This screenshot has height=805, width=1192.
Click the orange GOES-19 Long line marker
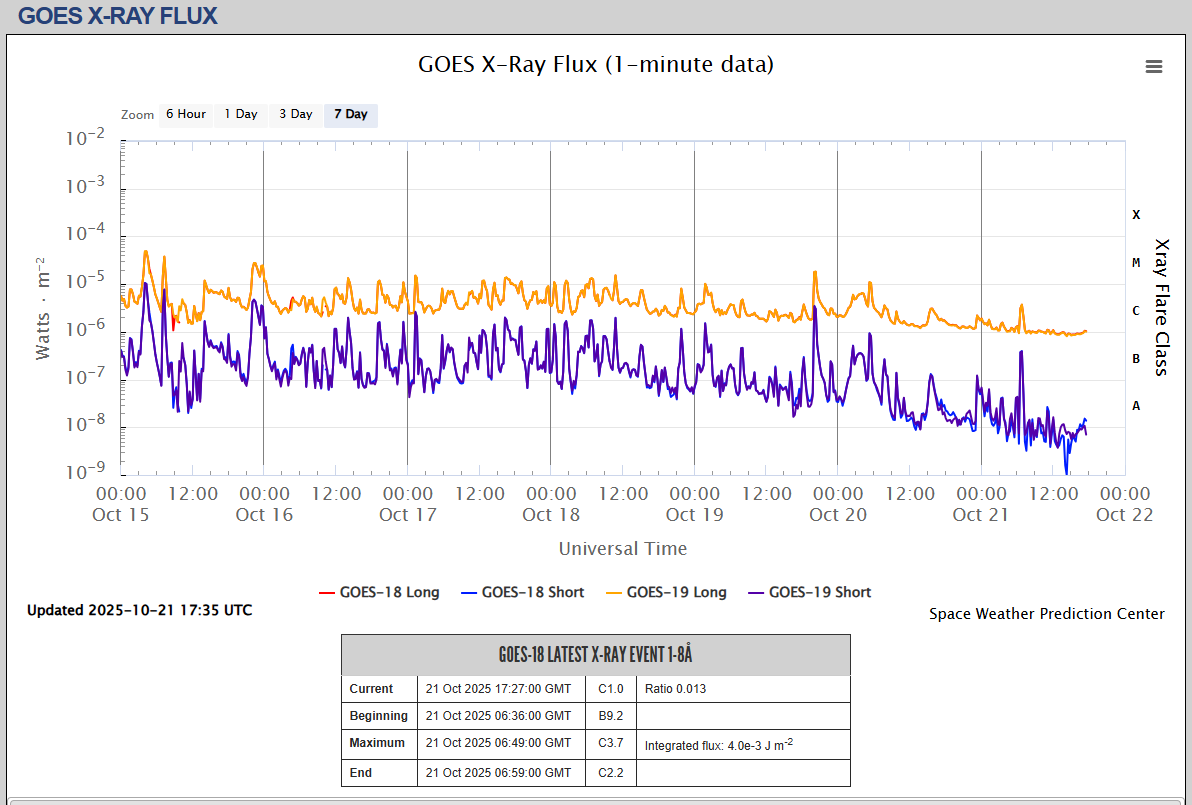tap(612, 593)
